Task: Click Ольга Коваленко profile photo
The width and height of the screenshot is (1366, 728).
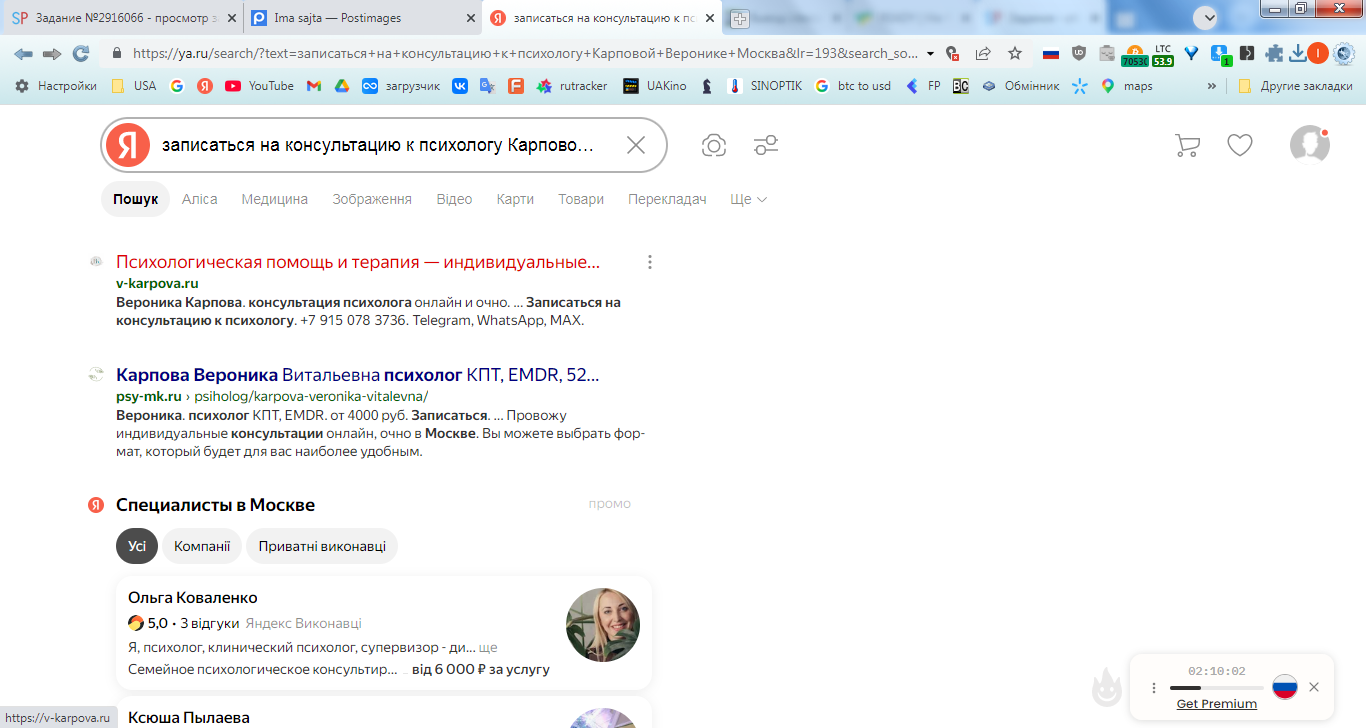Action: coord(603,625)
